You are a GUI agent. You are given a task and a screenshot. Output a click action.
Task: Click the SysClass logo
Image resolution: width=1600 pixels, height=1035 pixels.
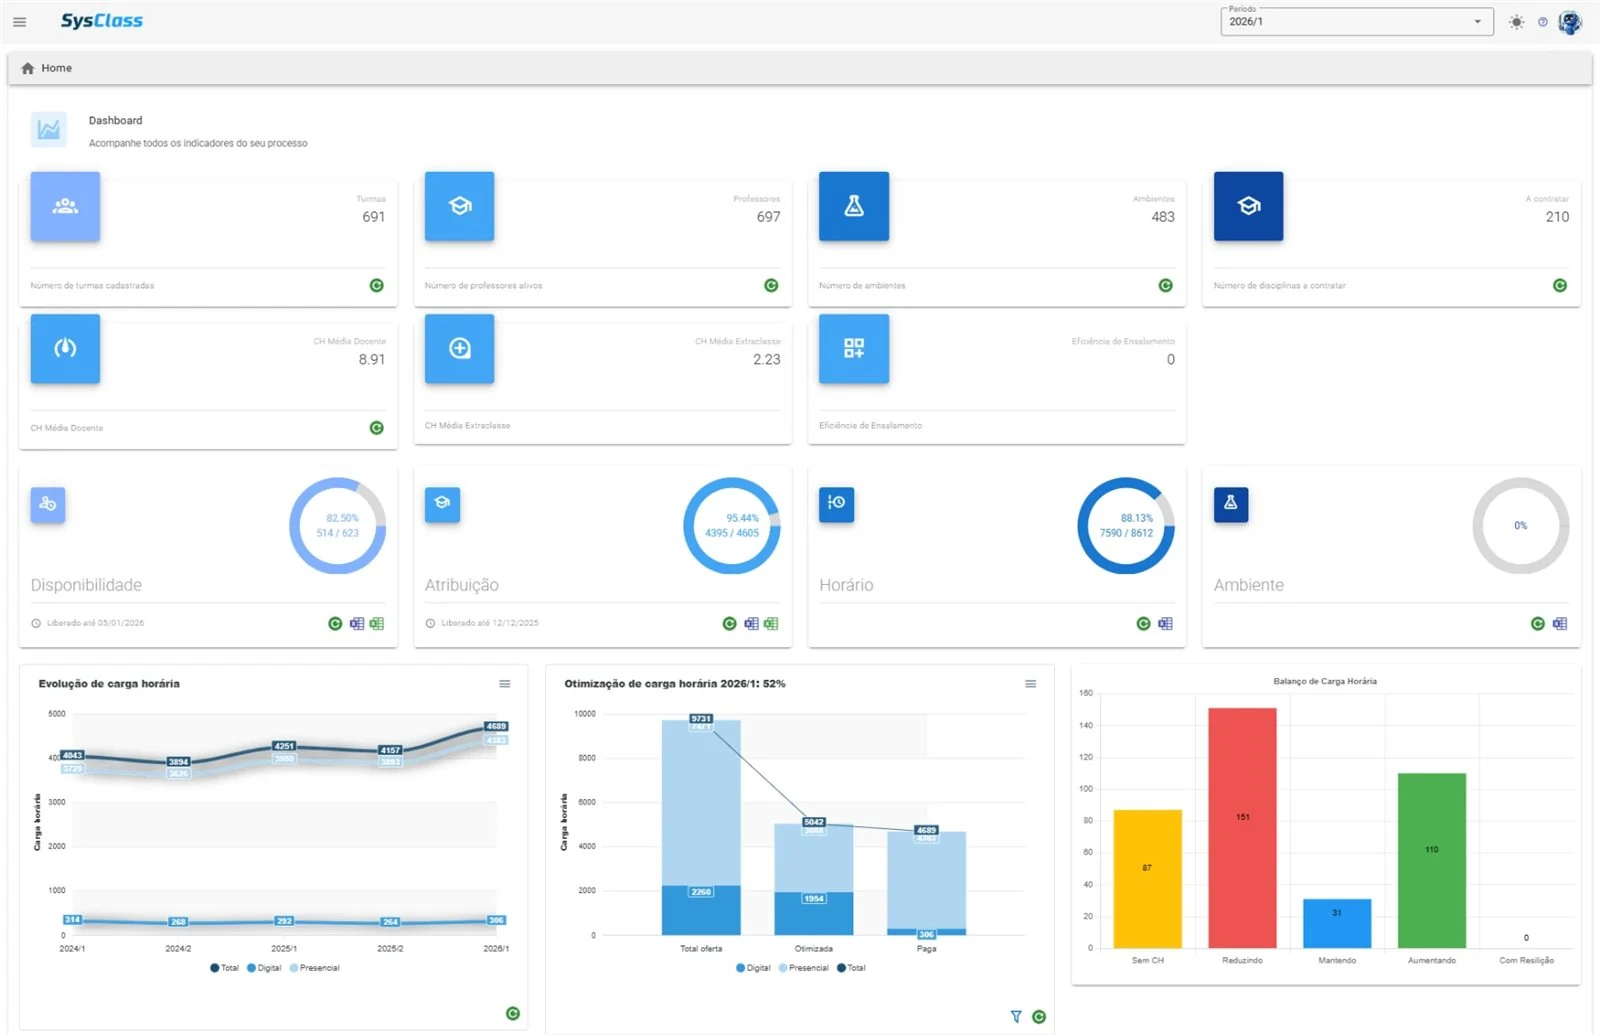pos(102,21)
